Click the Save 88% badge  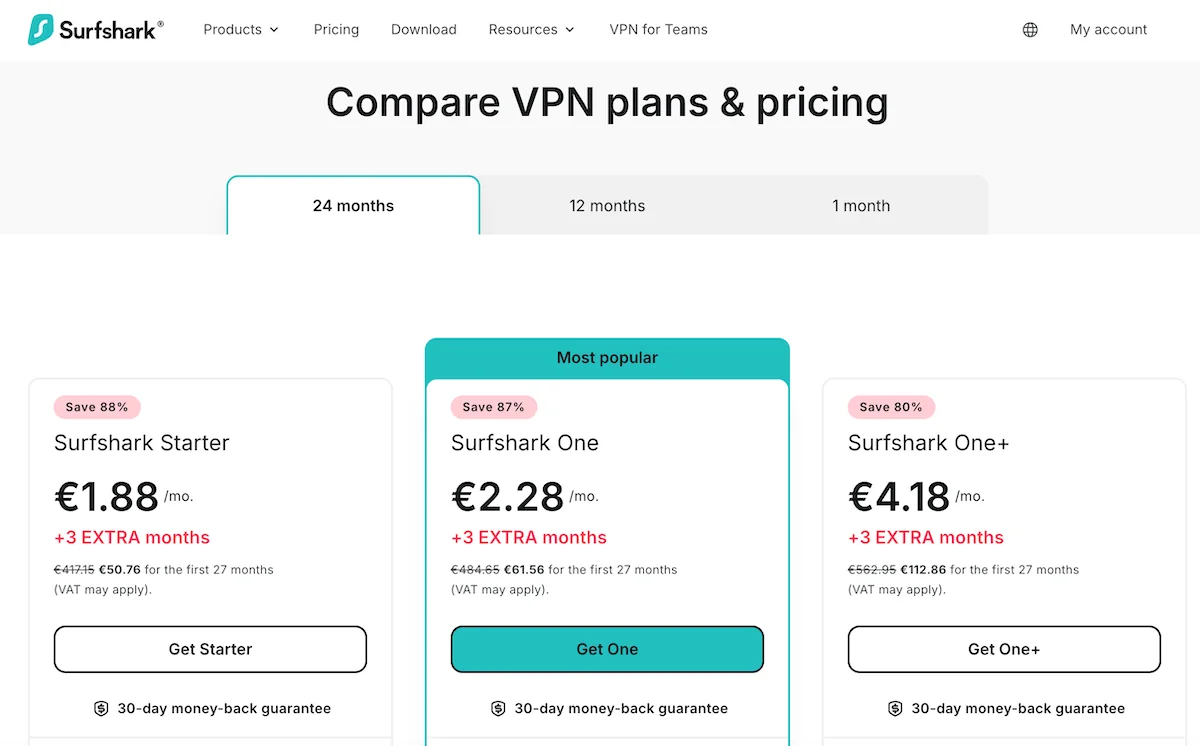97,407
